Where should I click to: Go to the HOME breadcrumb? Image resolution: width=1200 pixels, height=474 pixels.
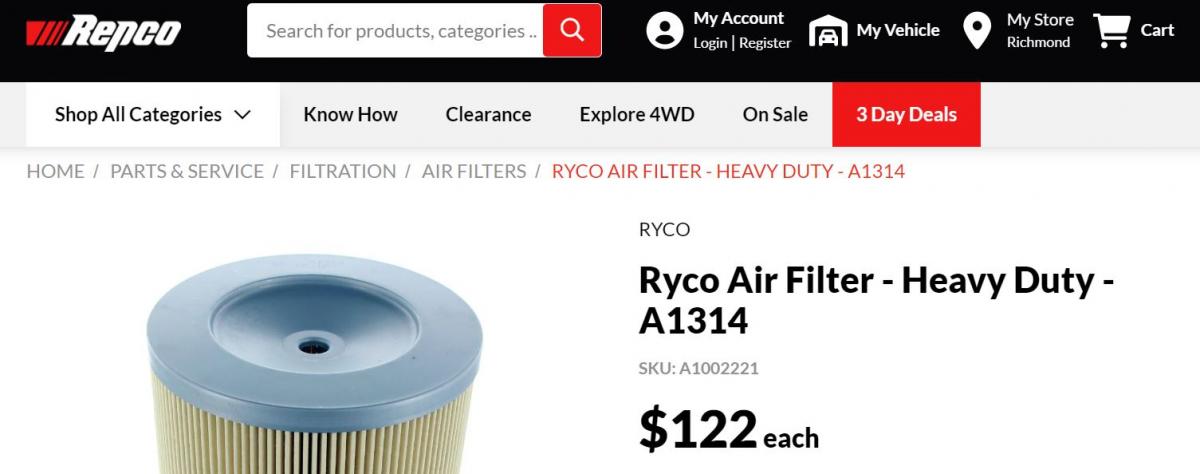[55, 171]
